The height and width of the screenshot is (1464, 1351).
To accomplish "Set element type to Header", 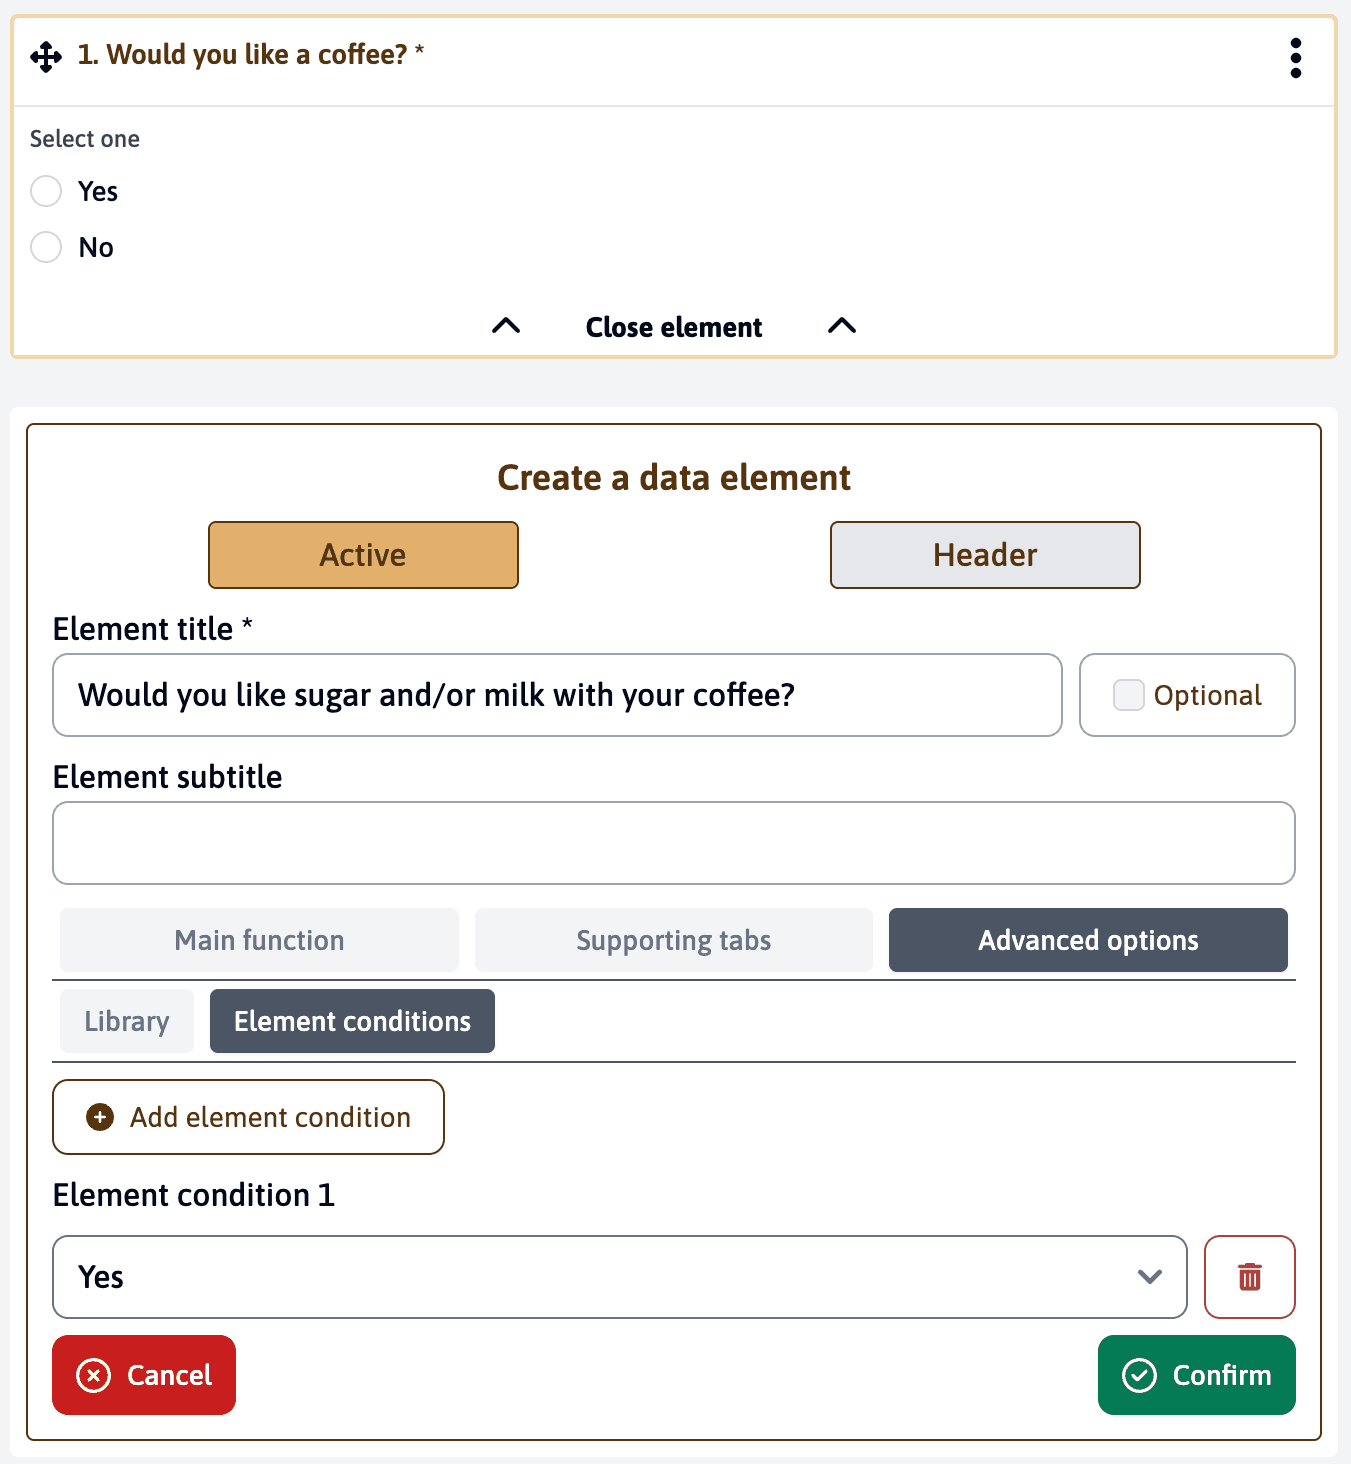I will 984,555.
